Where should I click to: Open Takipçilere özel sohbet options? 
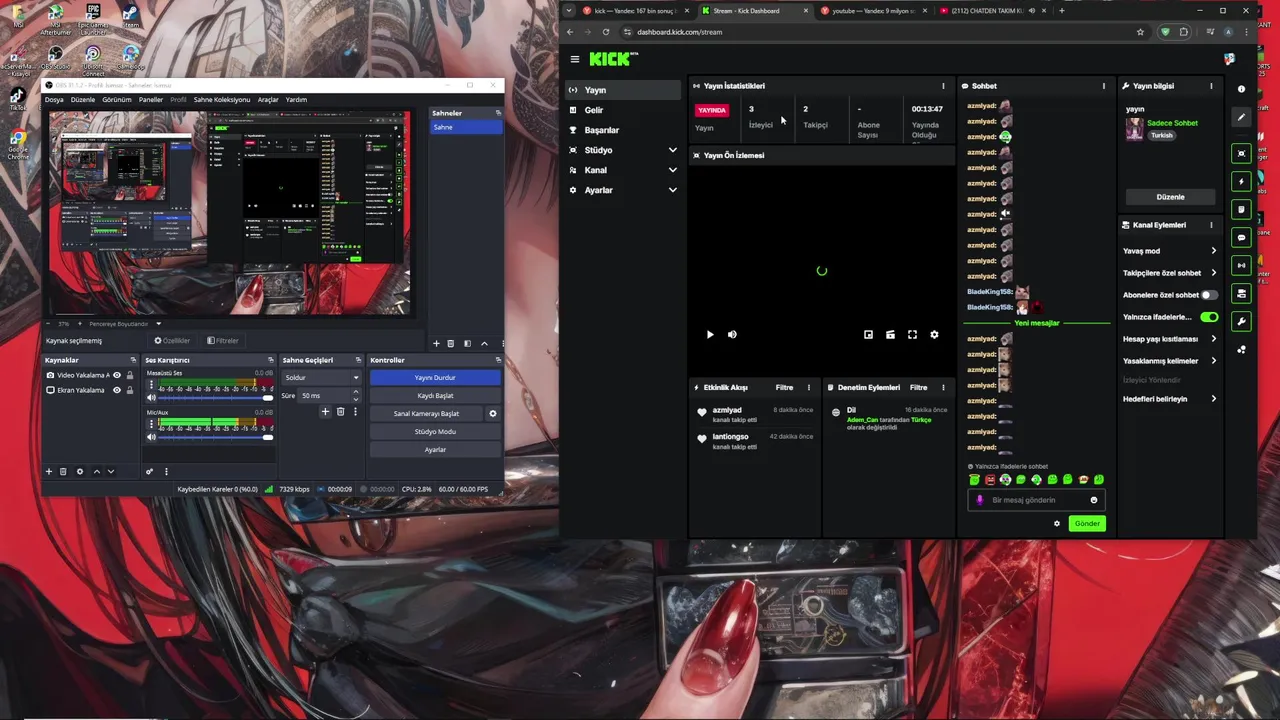(1213, 273)
